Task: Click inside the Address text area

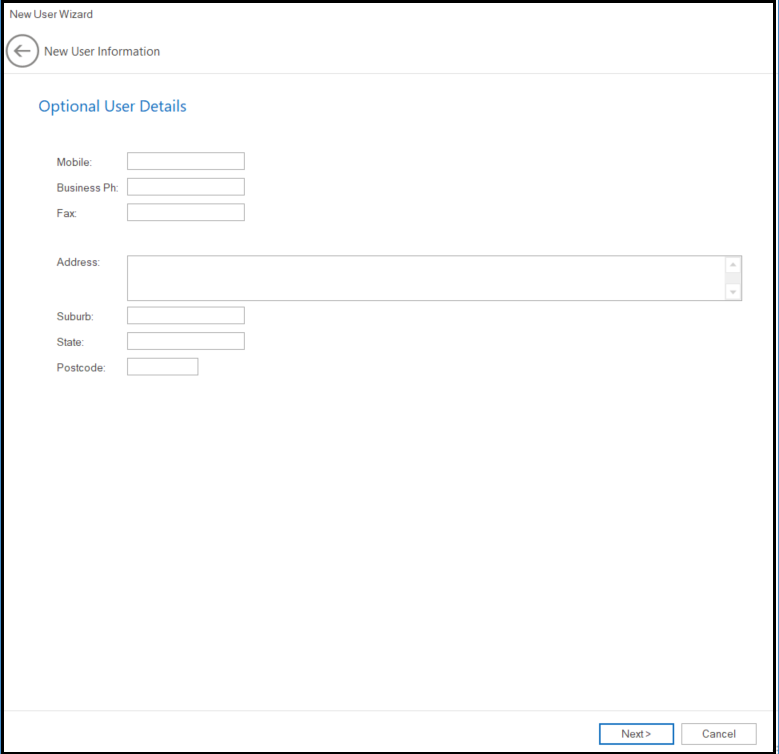Action: pyautogui.click(x=425, y=278)
